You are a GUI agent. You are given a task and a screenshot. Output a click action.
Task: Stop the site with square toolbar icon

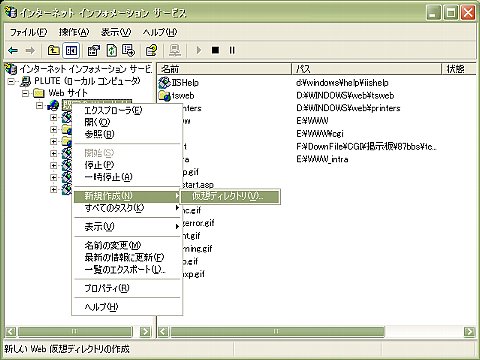point(215,50)
